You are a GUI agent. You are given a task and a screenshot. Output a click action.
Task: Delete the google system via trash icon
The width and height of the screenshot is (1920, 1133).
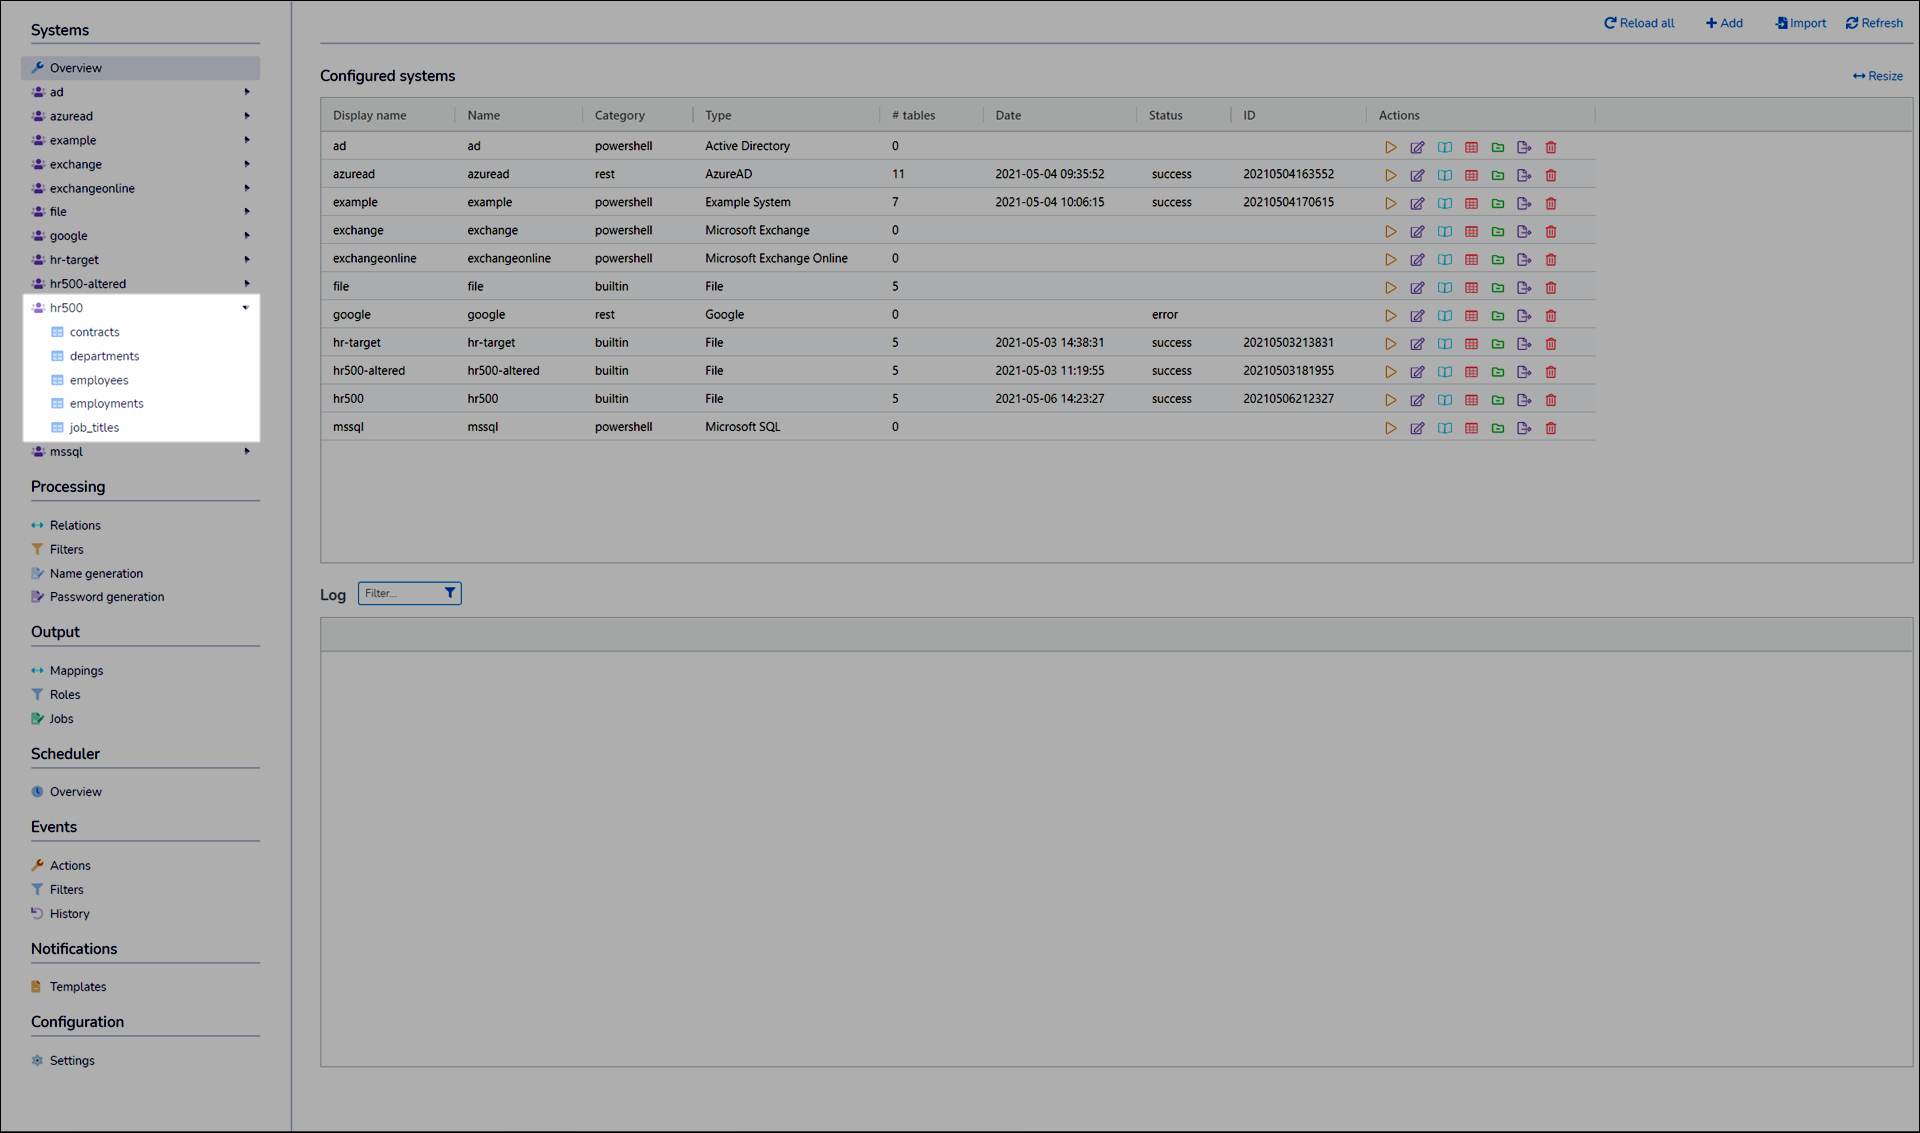tap(1552, 315)
